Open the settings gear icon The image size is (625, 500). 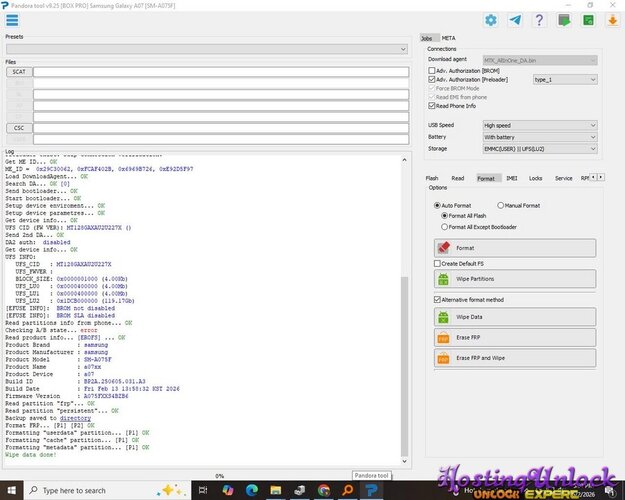491,20
